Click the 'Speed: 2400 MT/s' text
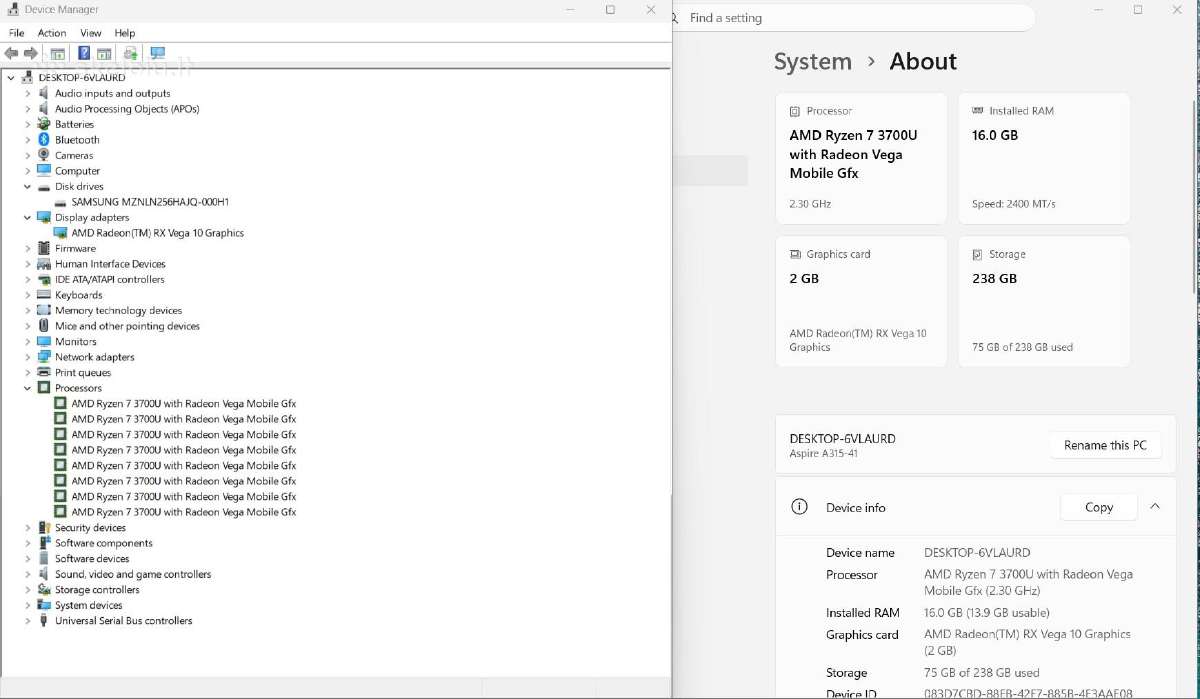 1014,204
